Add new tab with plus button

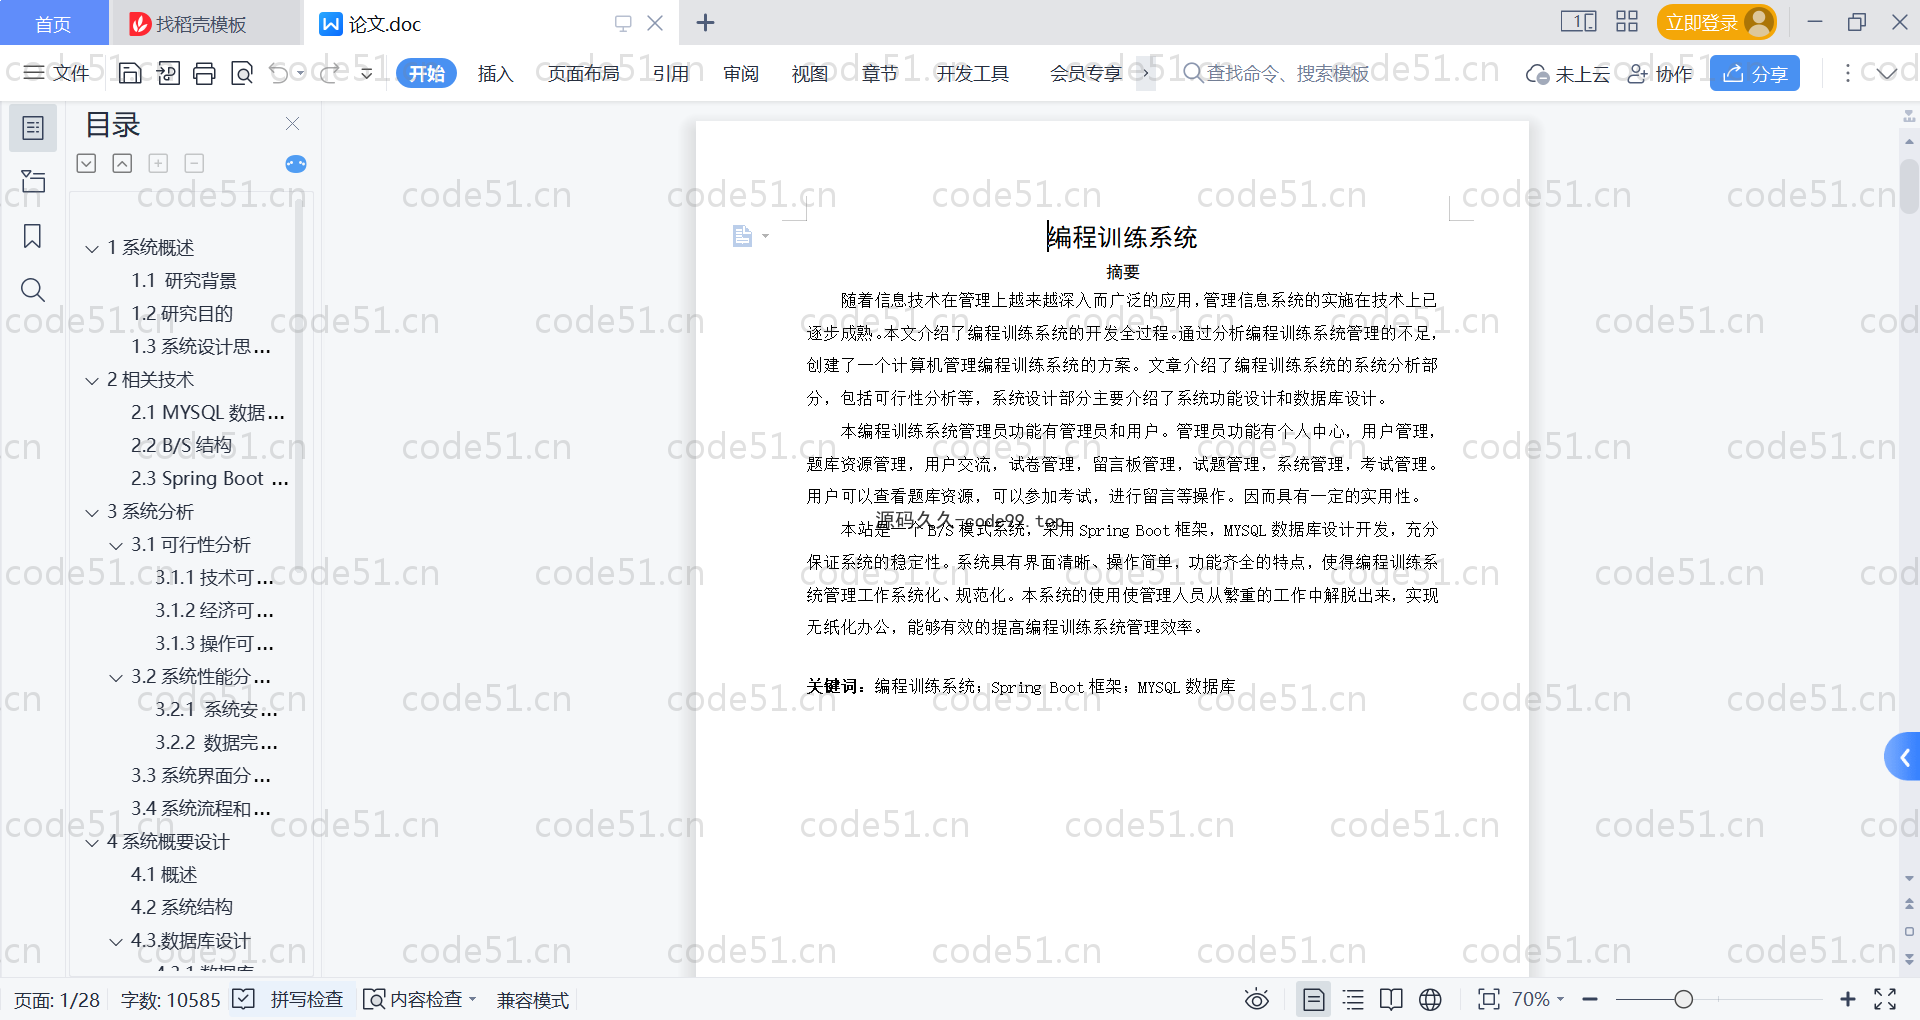pos(705,22)
